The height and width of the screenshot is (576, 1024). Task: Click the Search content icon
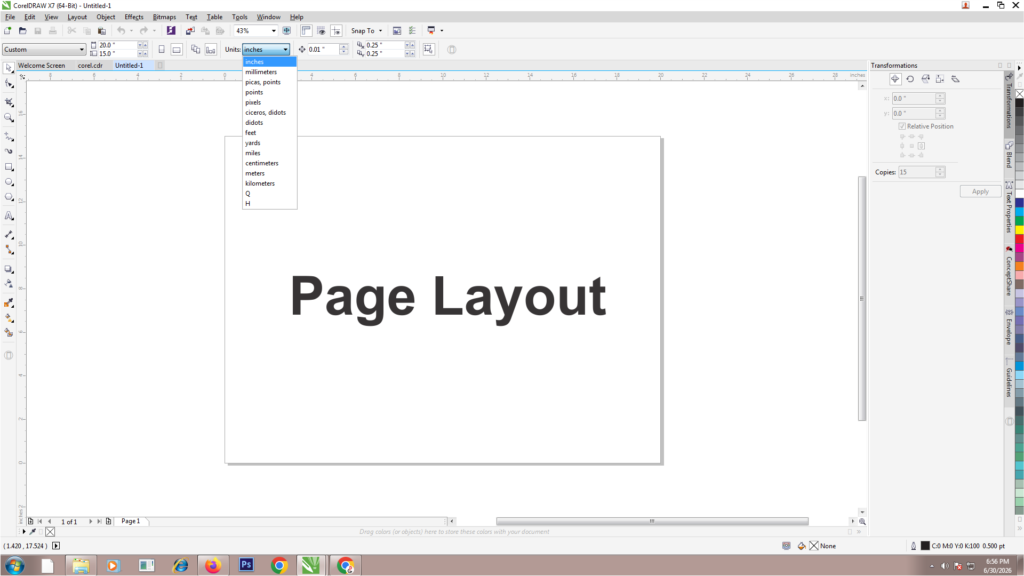171,31
